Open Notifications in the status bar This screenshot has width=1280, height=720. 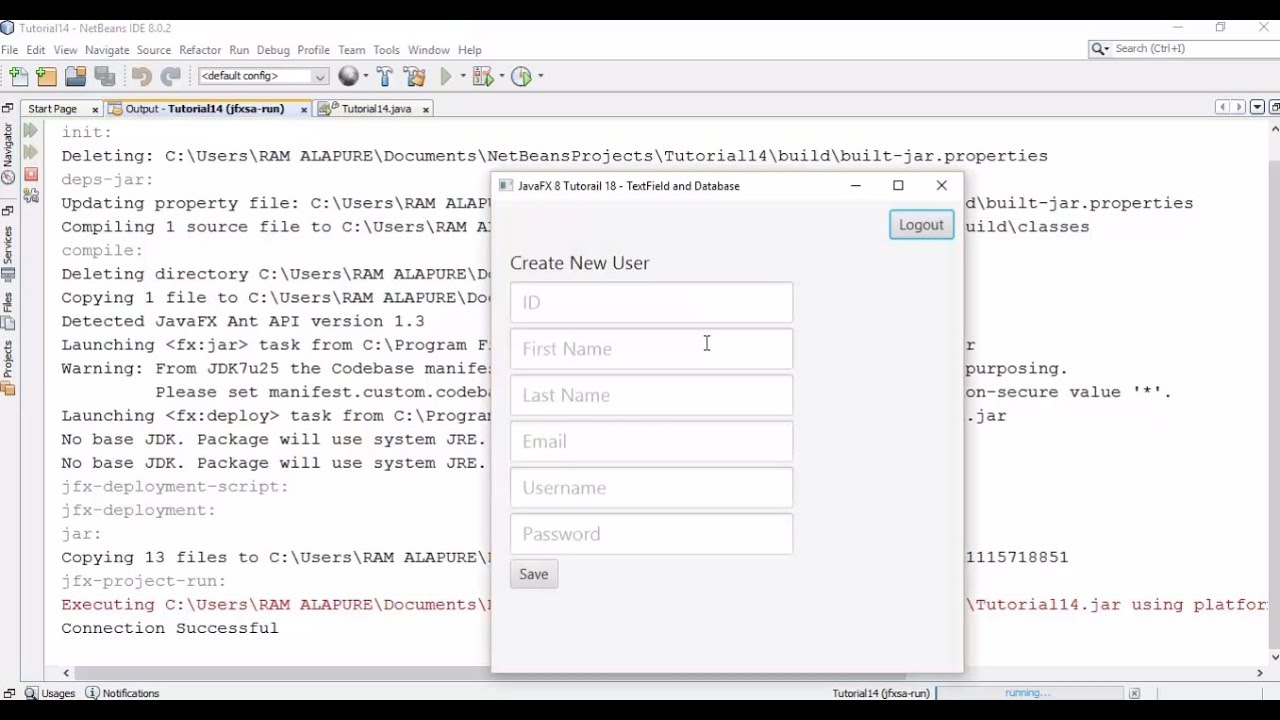coord(122,693)
